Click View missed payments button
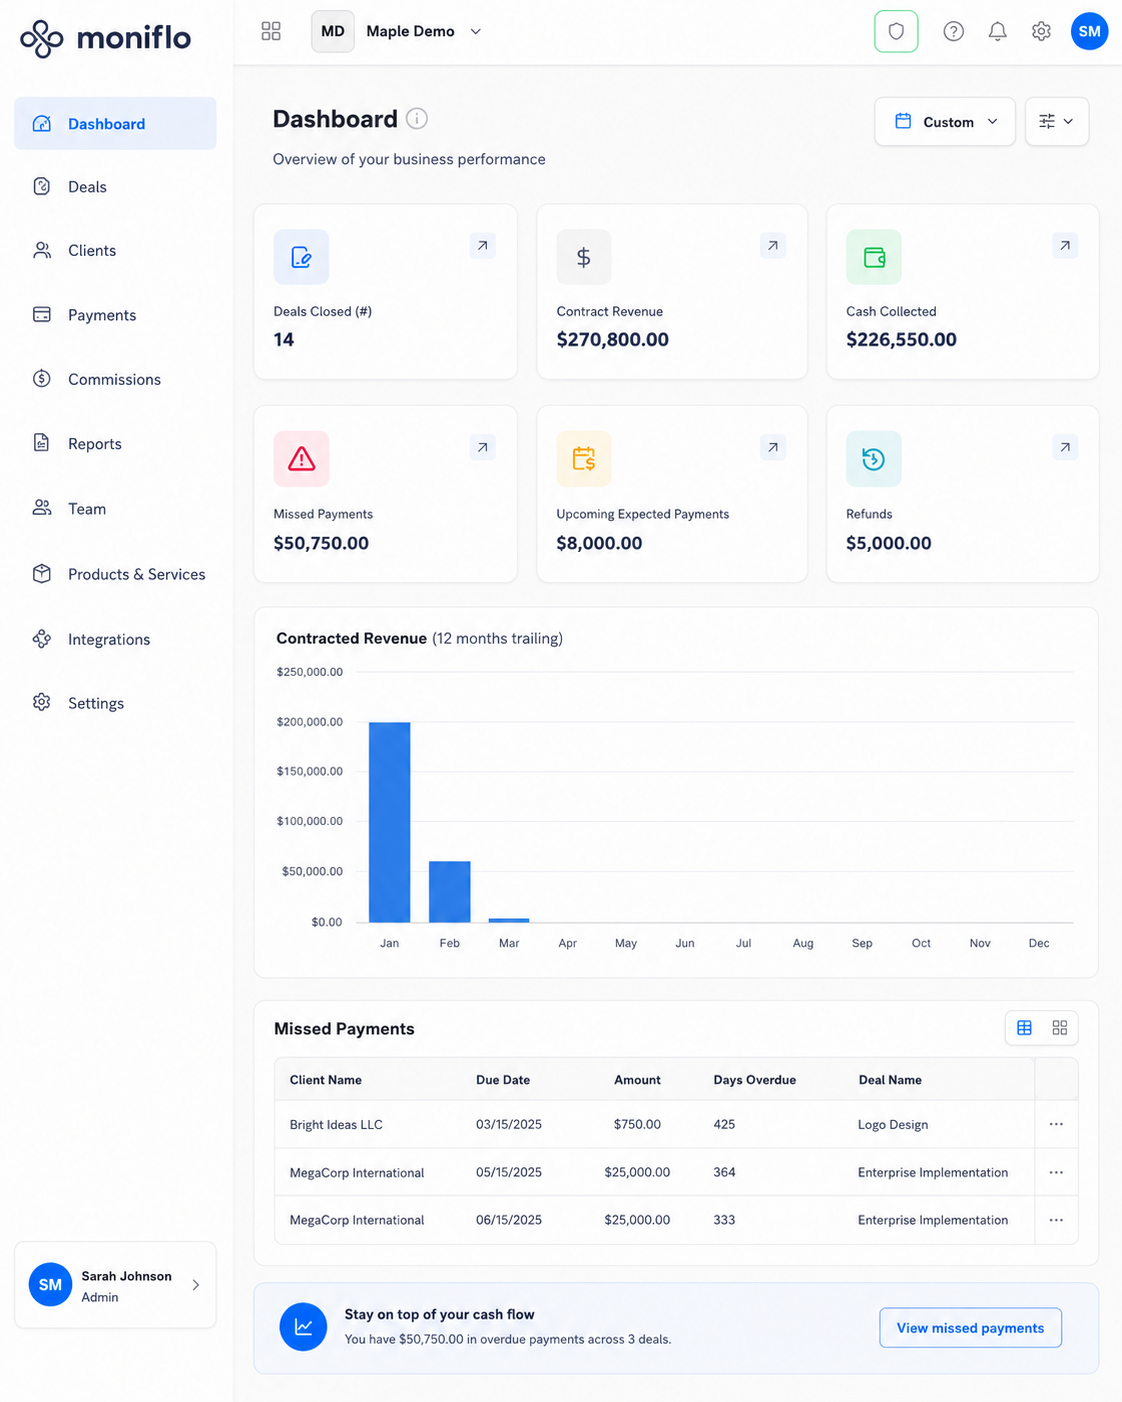1122x1402 pixels. [970, 1328]
